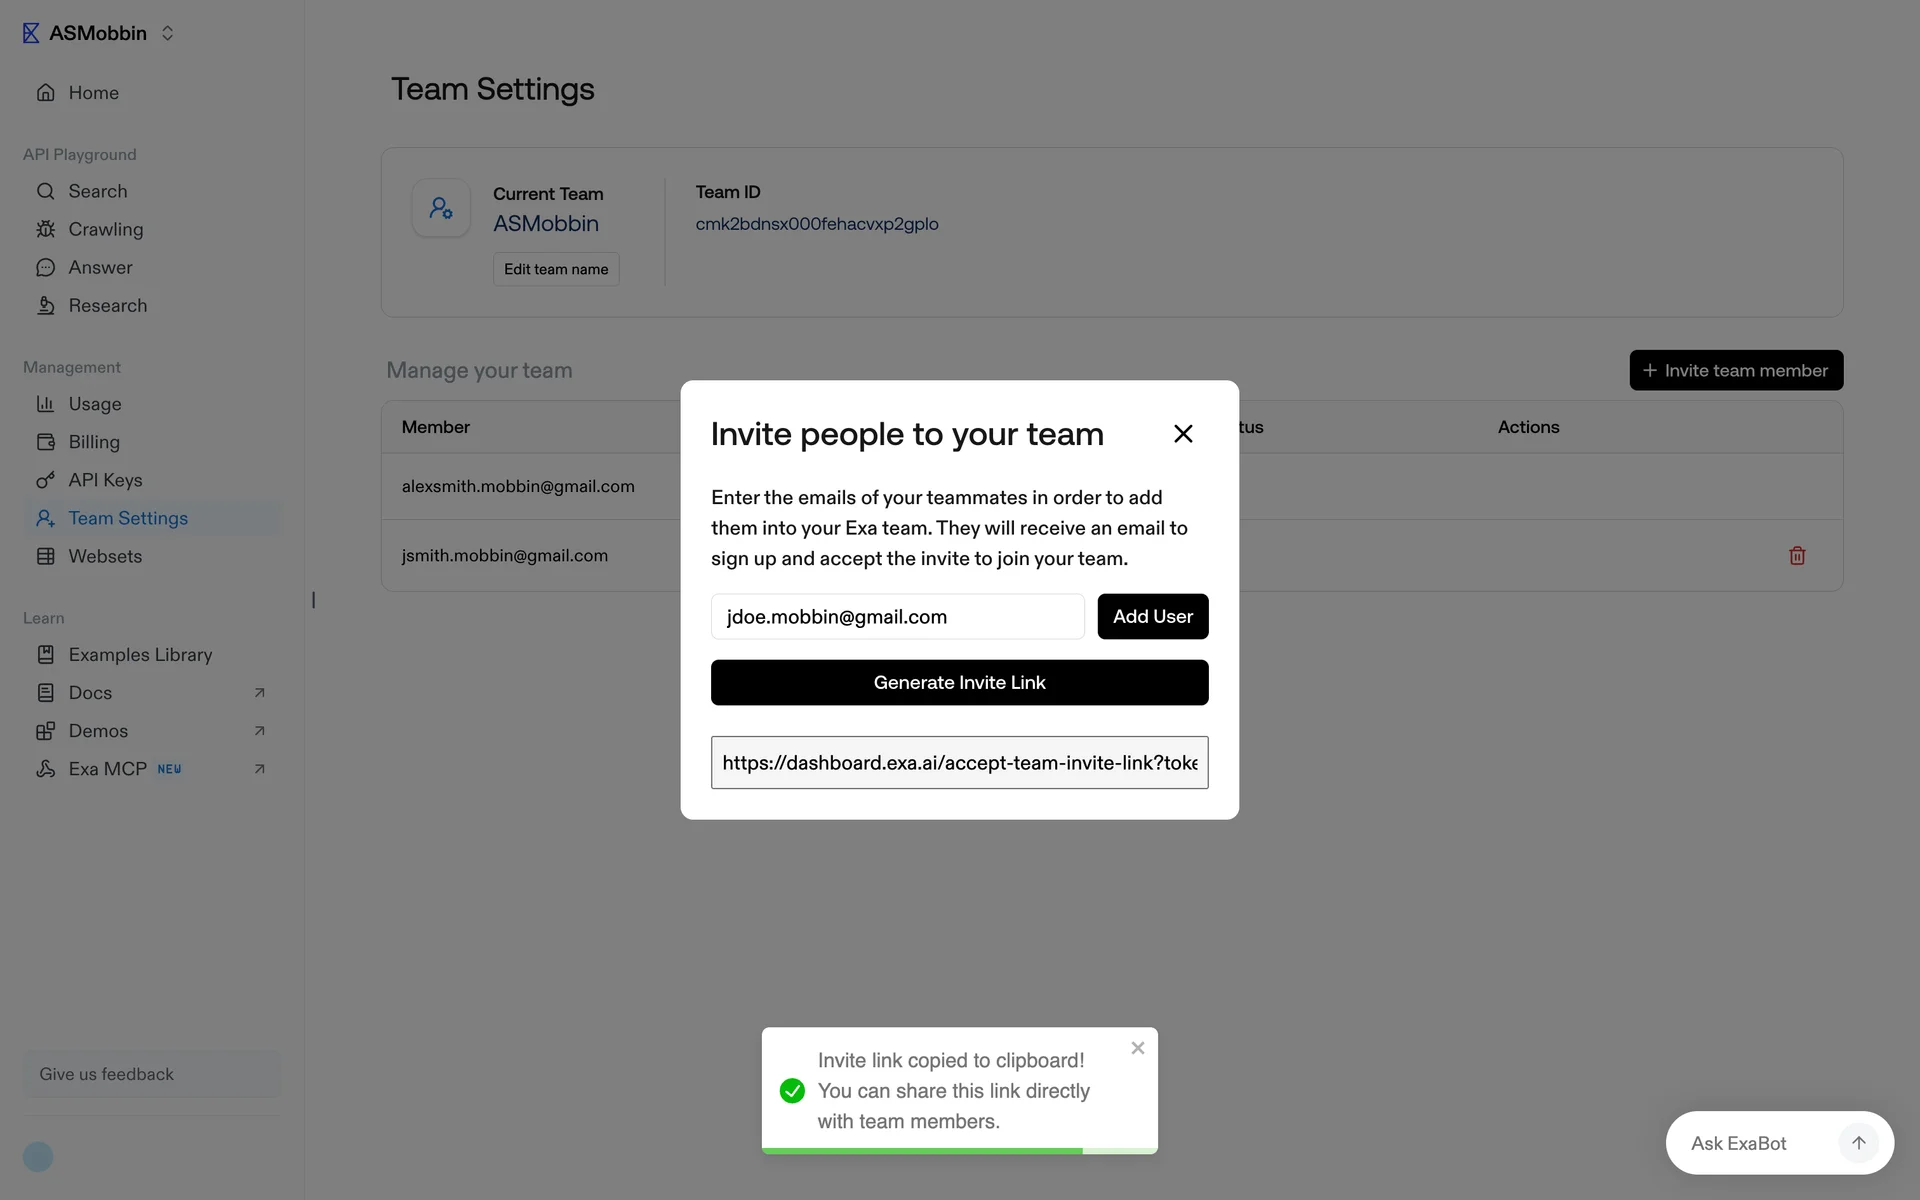Screen dimensions: 1920x1200
Task: Expand the ASMobbin team switcher
Action: [x=167, y=33]
